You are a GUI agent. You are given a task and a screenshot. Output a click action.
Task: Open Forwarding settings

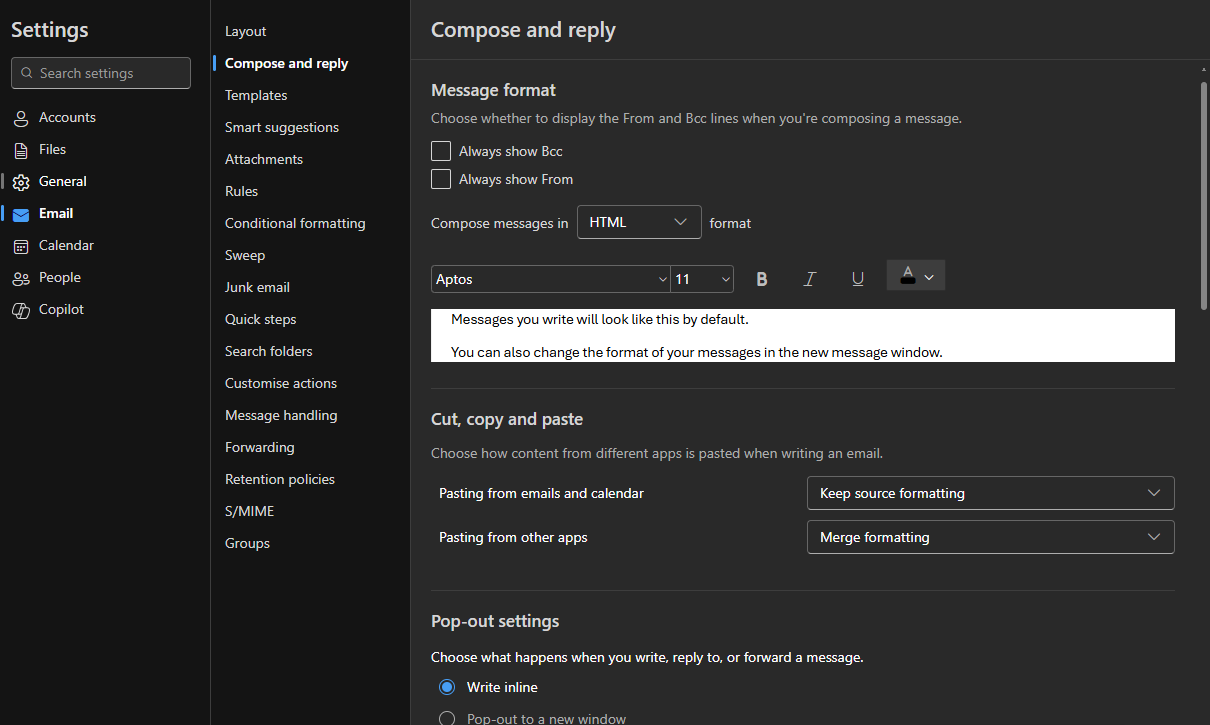coord(260,447)
